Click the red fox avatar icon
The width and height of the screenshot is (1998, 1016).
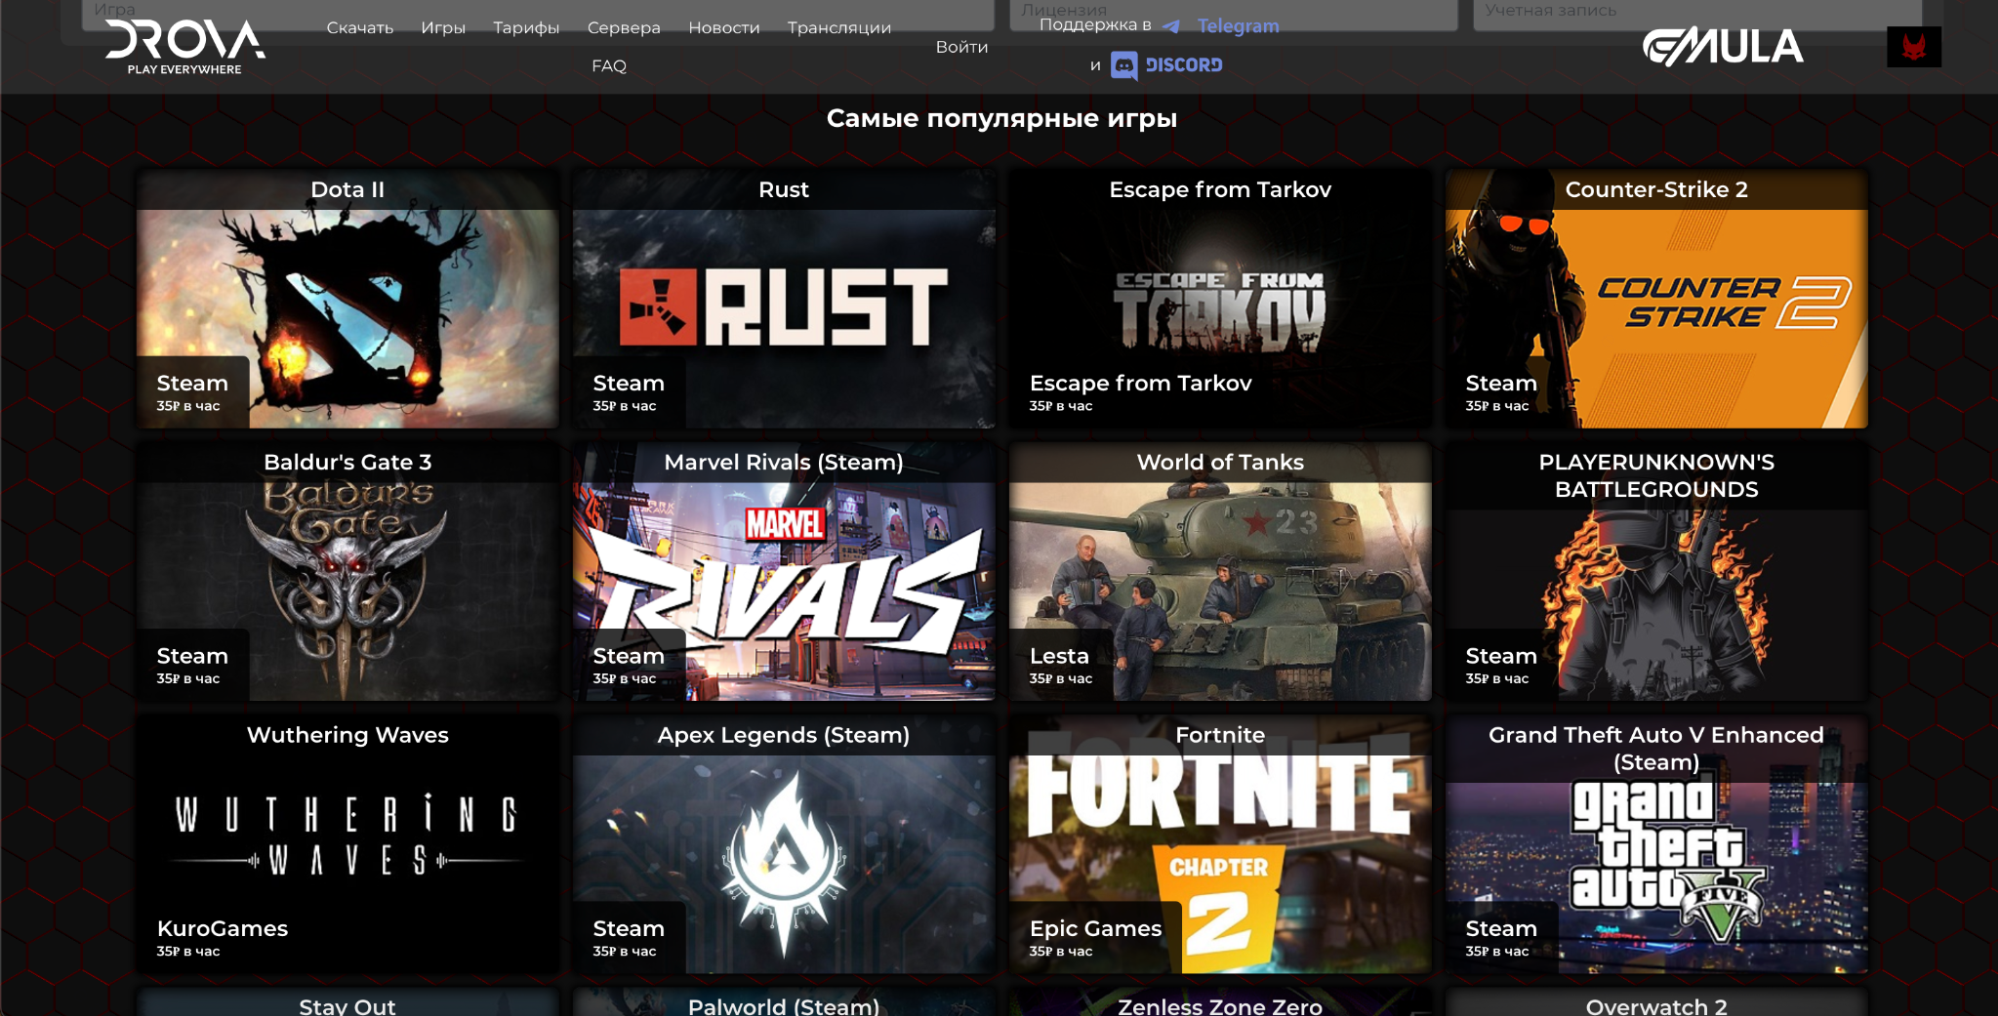click(x=1914, y=47)
